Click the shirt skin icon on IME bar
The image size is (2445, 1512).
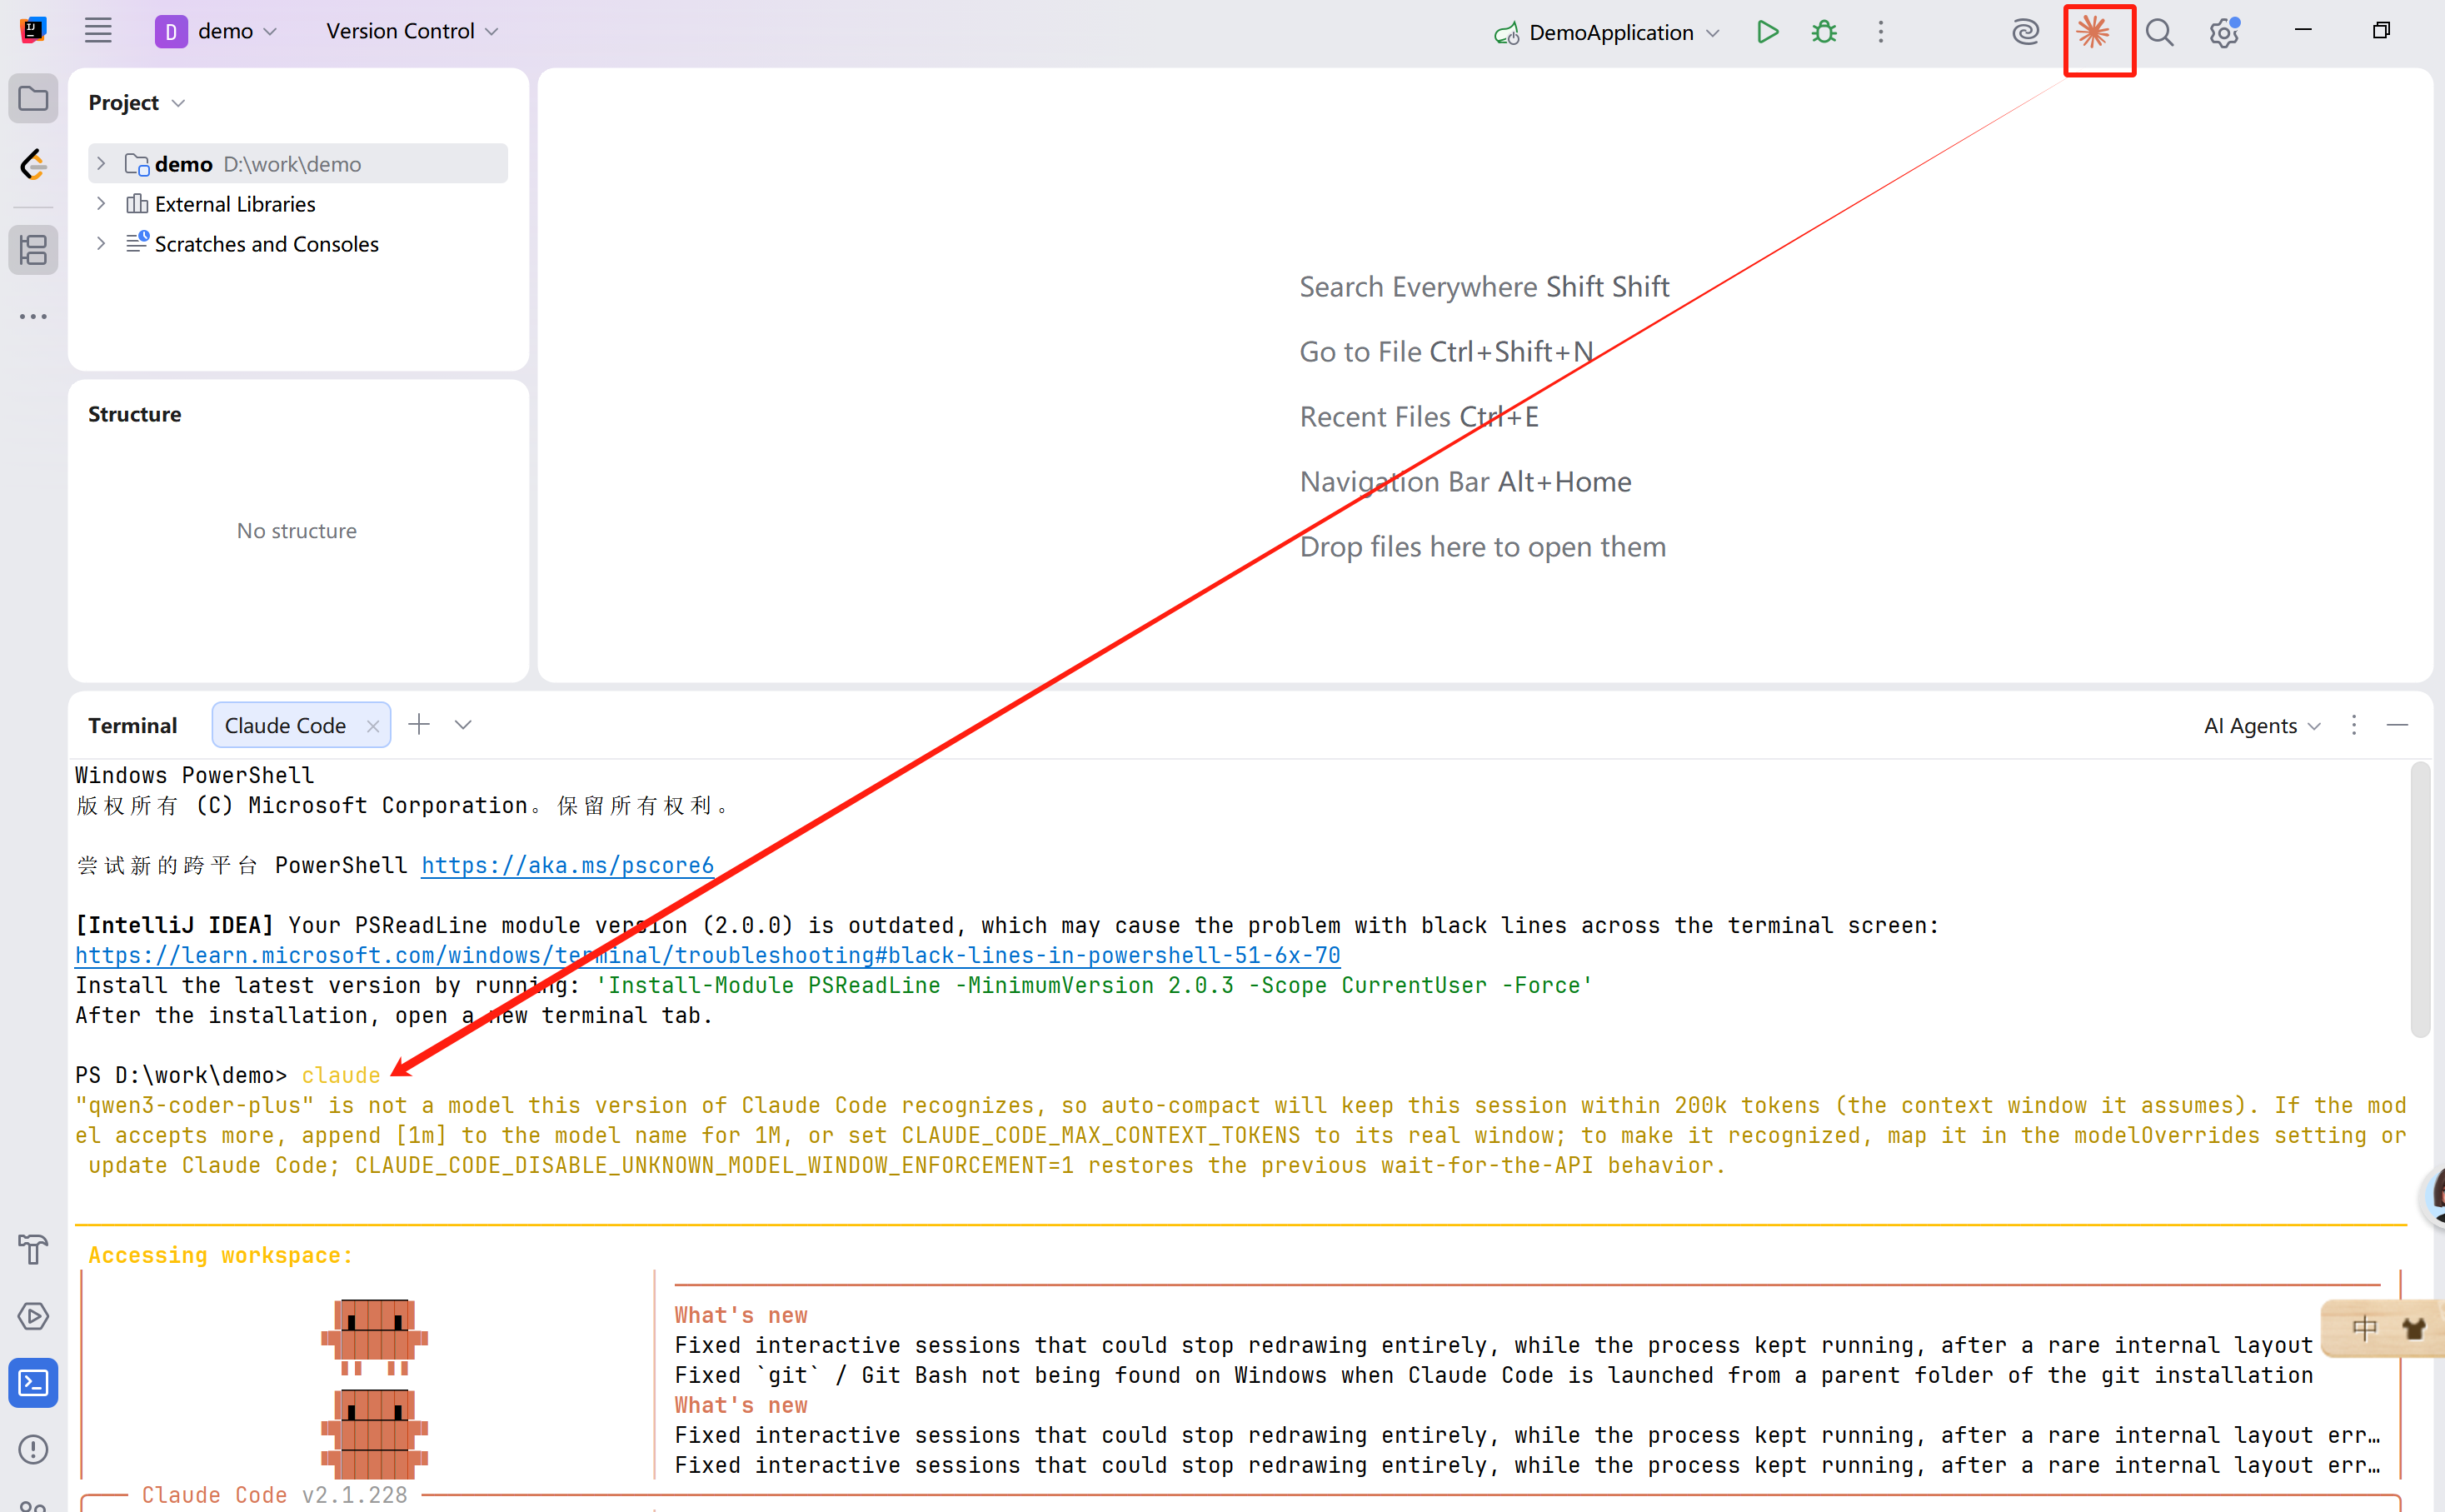(x=2413, y=1329)
